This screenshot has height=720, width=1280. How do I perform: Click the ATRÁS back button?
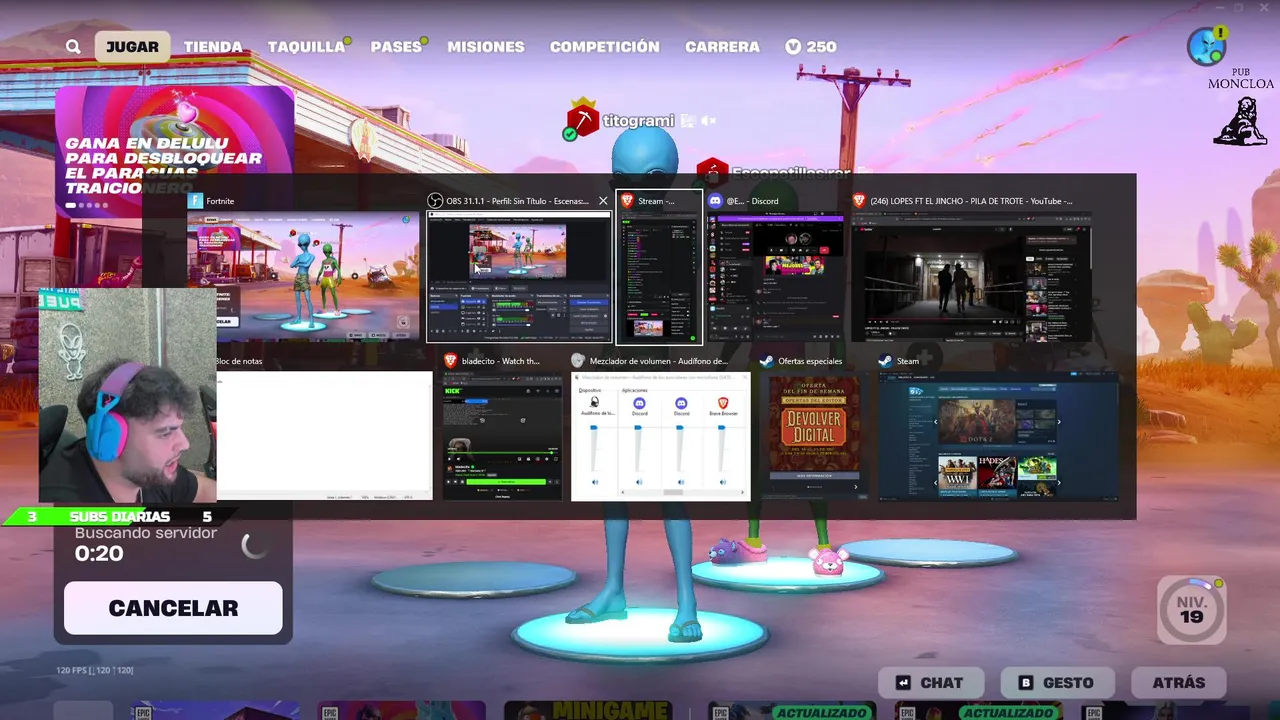pos(1179,683)
